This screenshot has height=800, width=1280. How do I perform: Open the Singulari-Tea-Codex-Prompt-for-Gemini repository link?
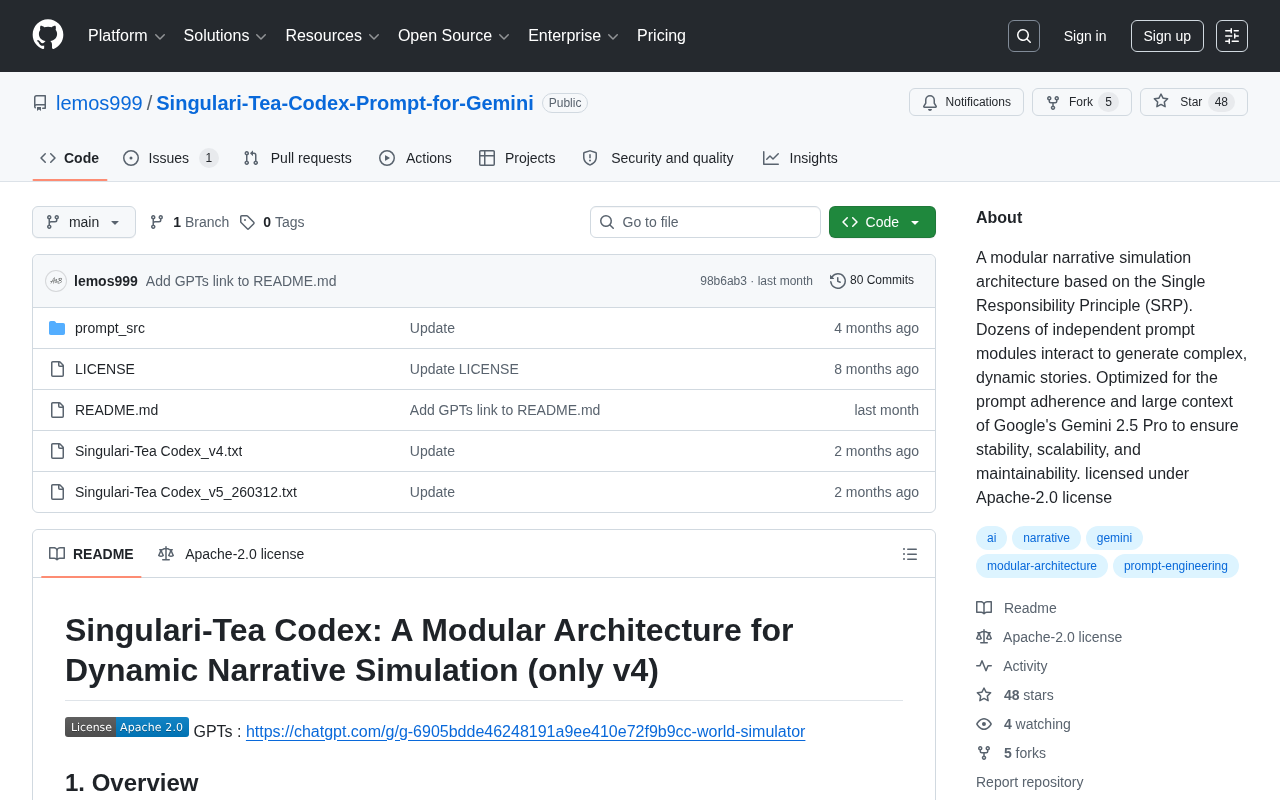[345, 103]
